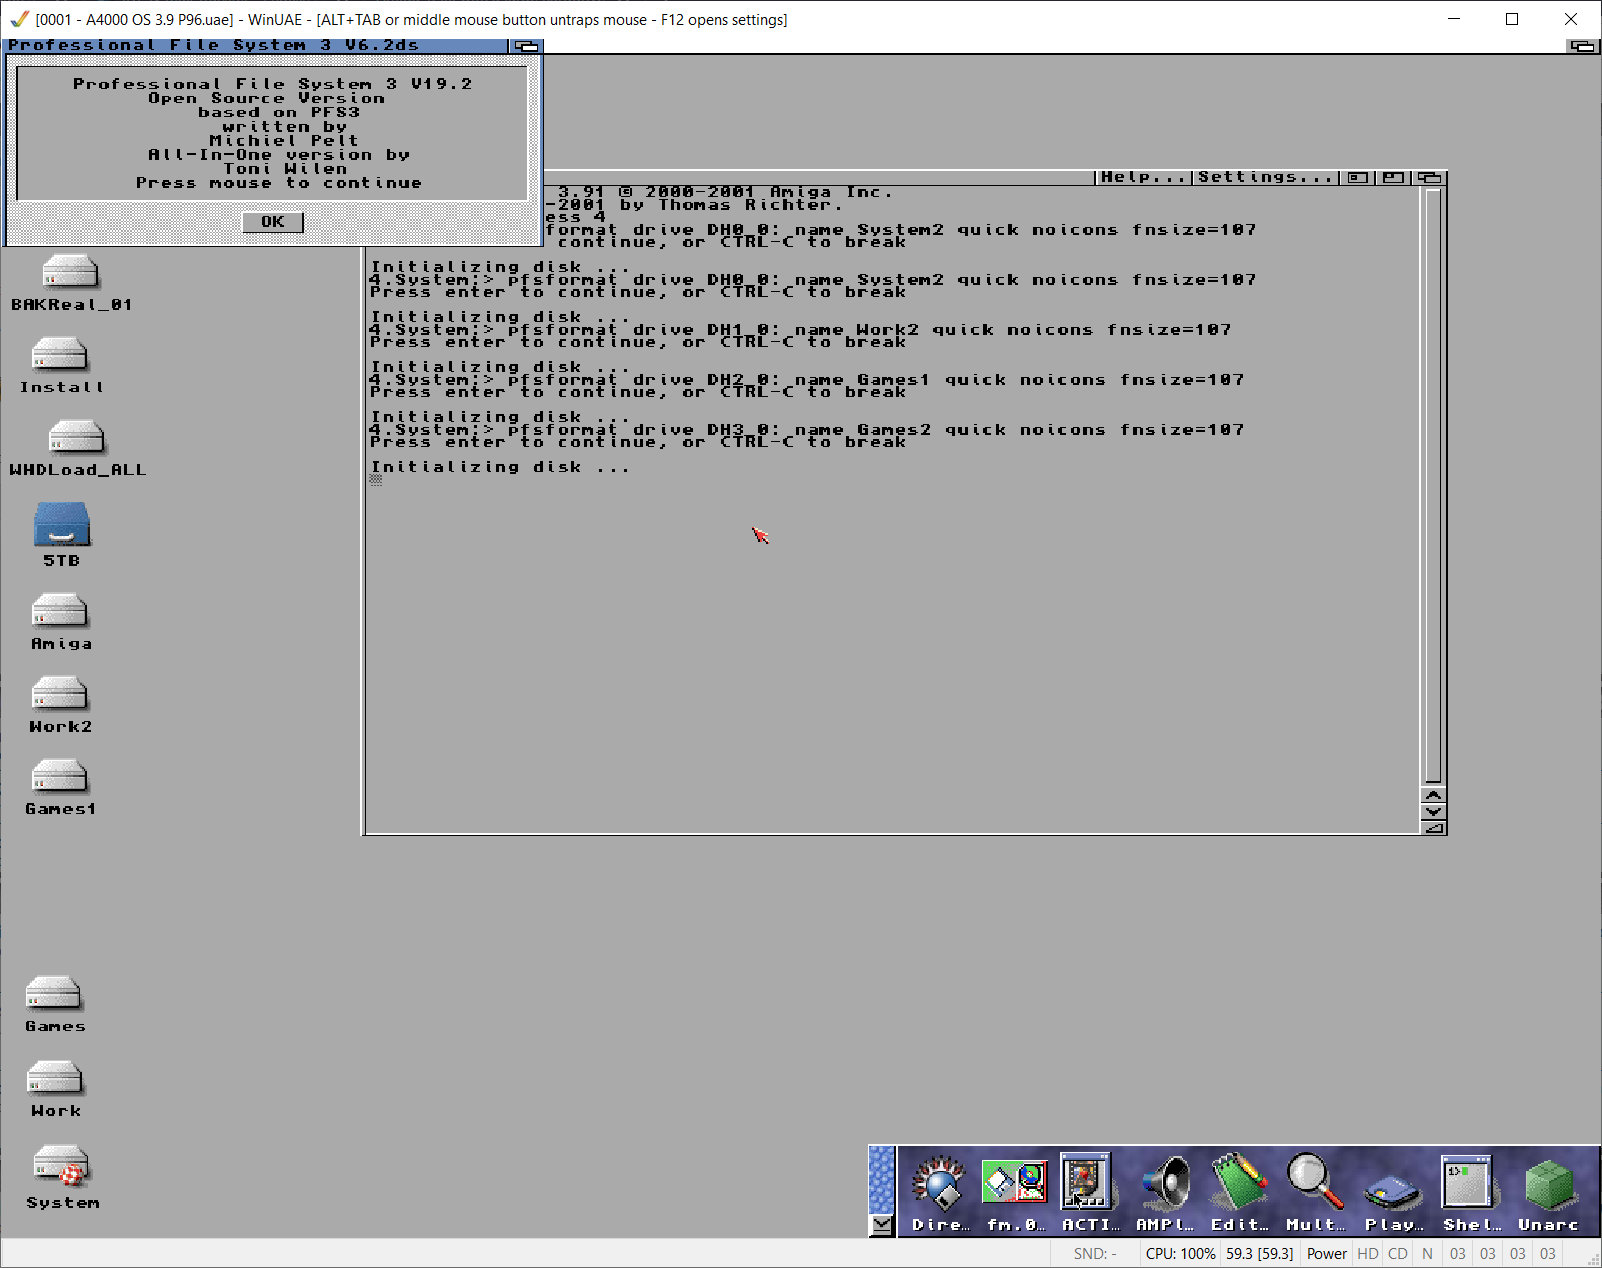Click the Workbench screen depth gadget
Screen dimensions: 1602x1268
click(x=1583, y=46)
